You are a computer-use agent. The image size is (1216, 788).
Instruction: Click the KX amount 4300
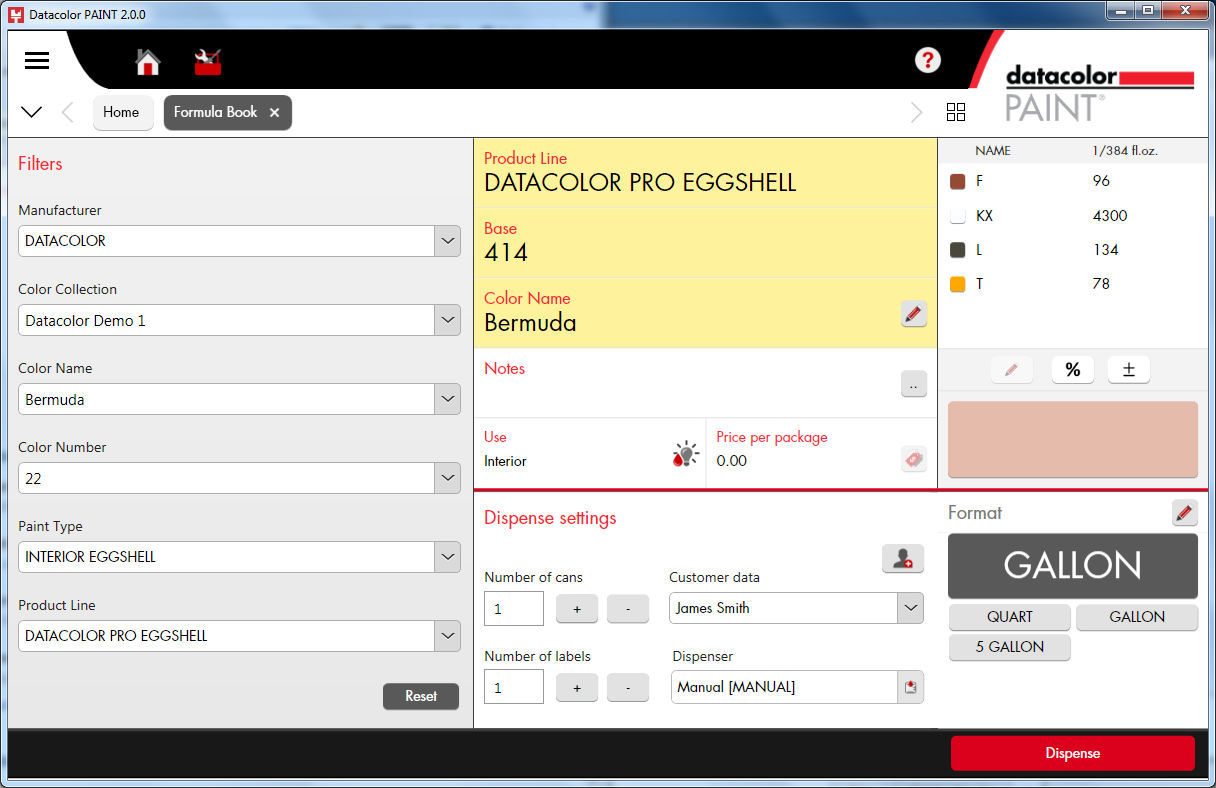click(x=1110, y=216)
